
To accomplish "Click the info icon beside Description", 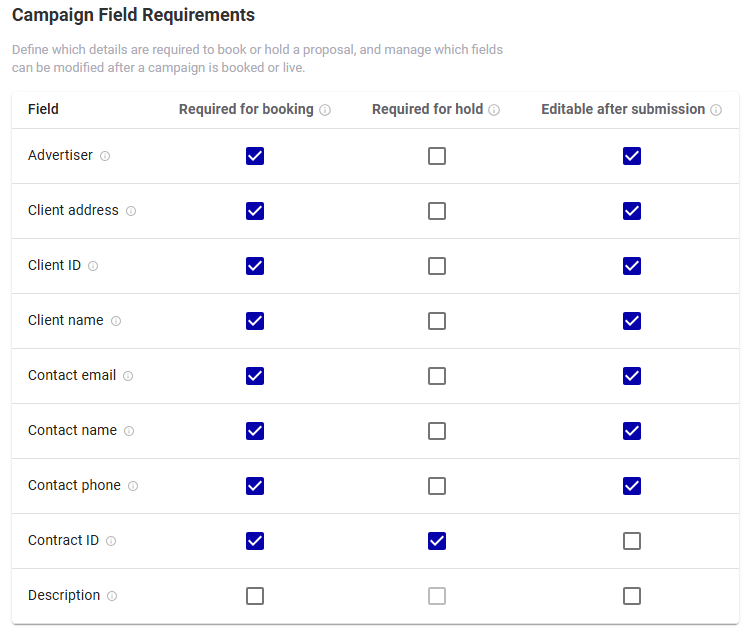I will coord(112,596).
